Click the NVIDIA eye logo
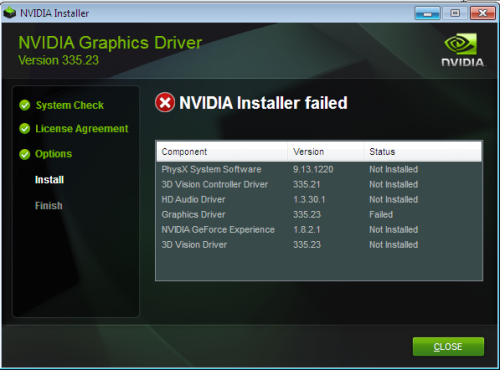The image size is (500, 370). click(460, 44)
